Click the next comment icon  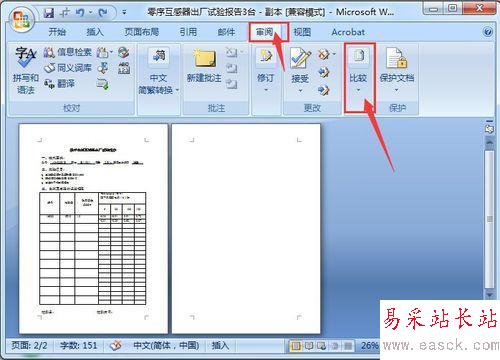pyautogui.click(x=232, y=84)
